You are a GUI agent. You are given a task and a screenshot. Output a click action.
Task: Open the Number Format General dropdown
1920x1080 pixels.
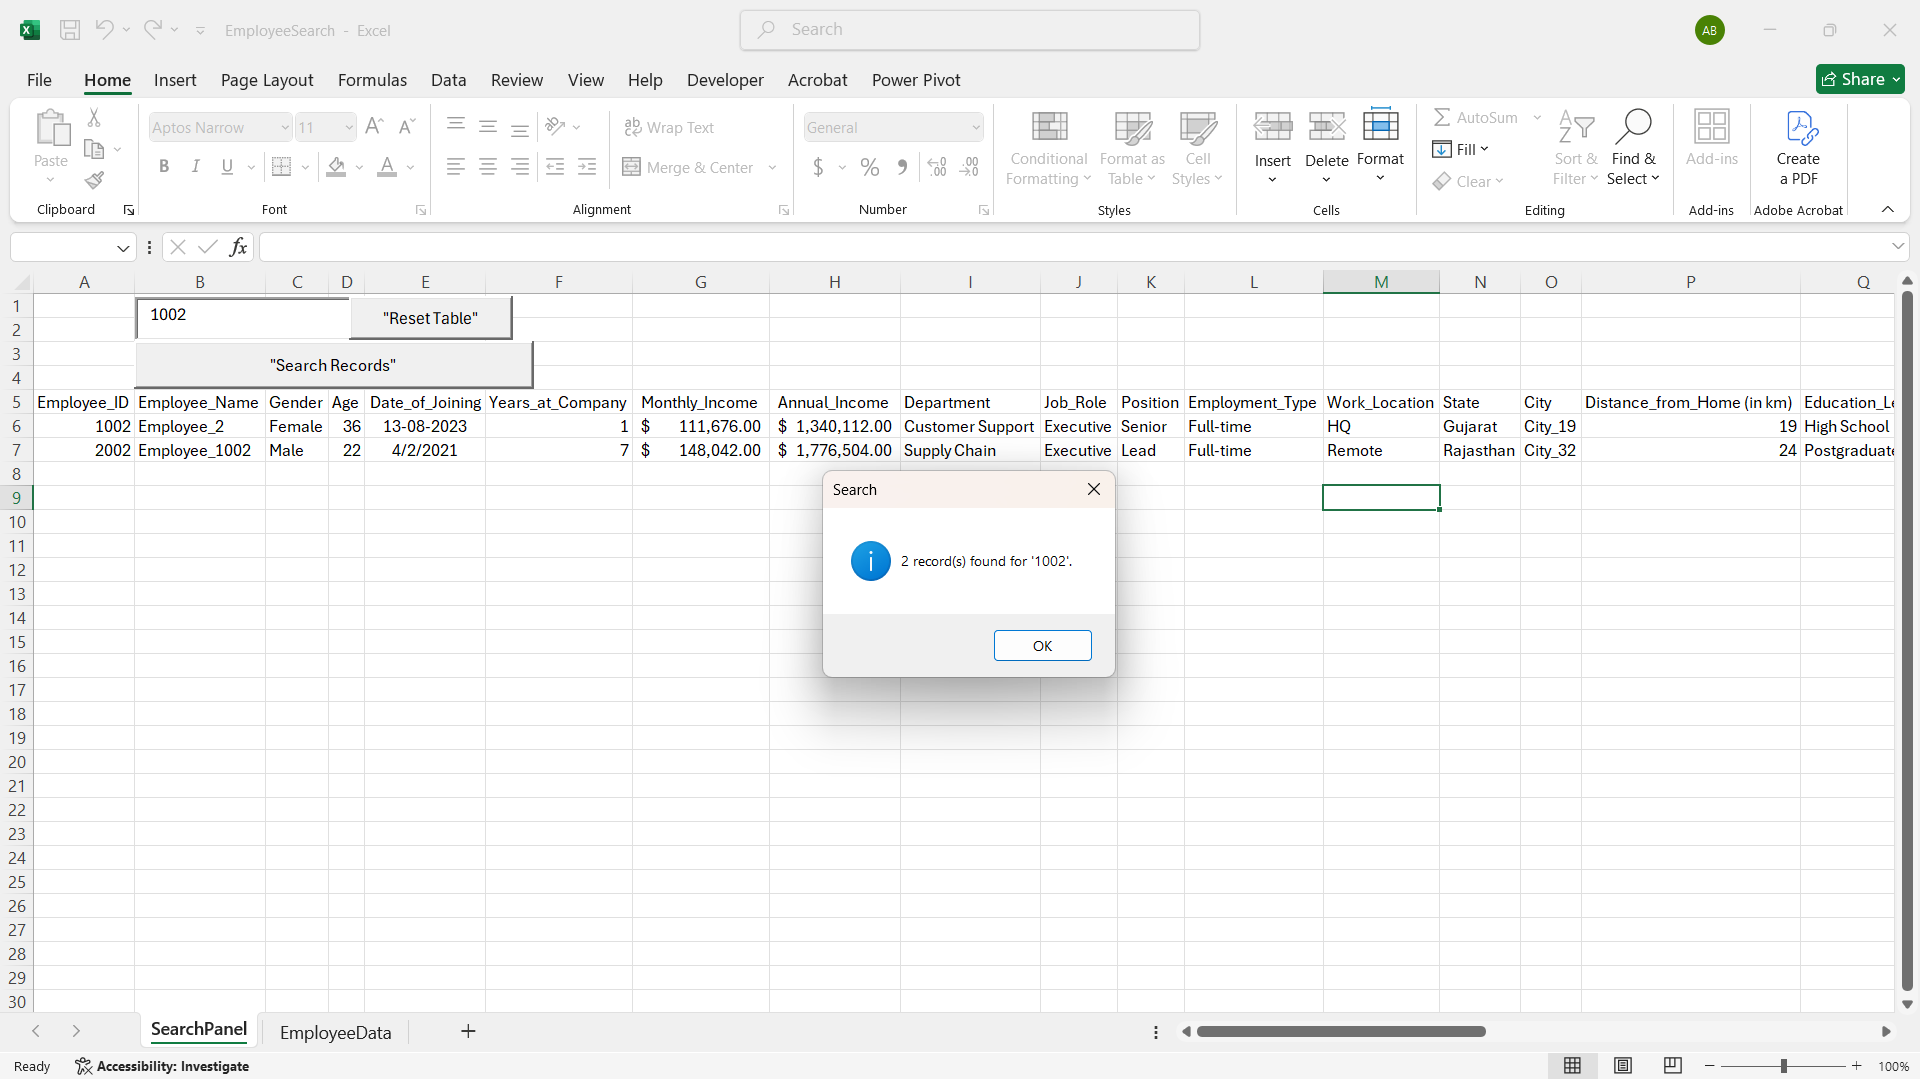point(975,128)
